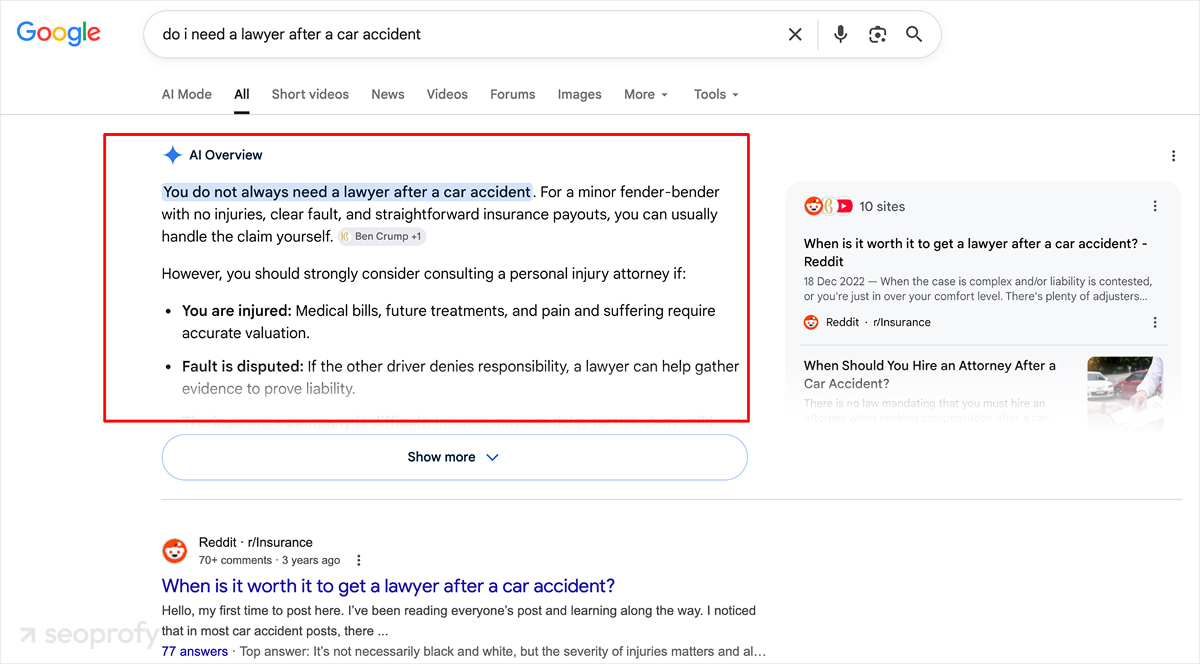Click the magnifying glass search button
The height and width of the screenshot is (664, 1200).
pos(914,34)
